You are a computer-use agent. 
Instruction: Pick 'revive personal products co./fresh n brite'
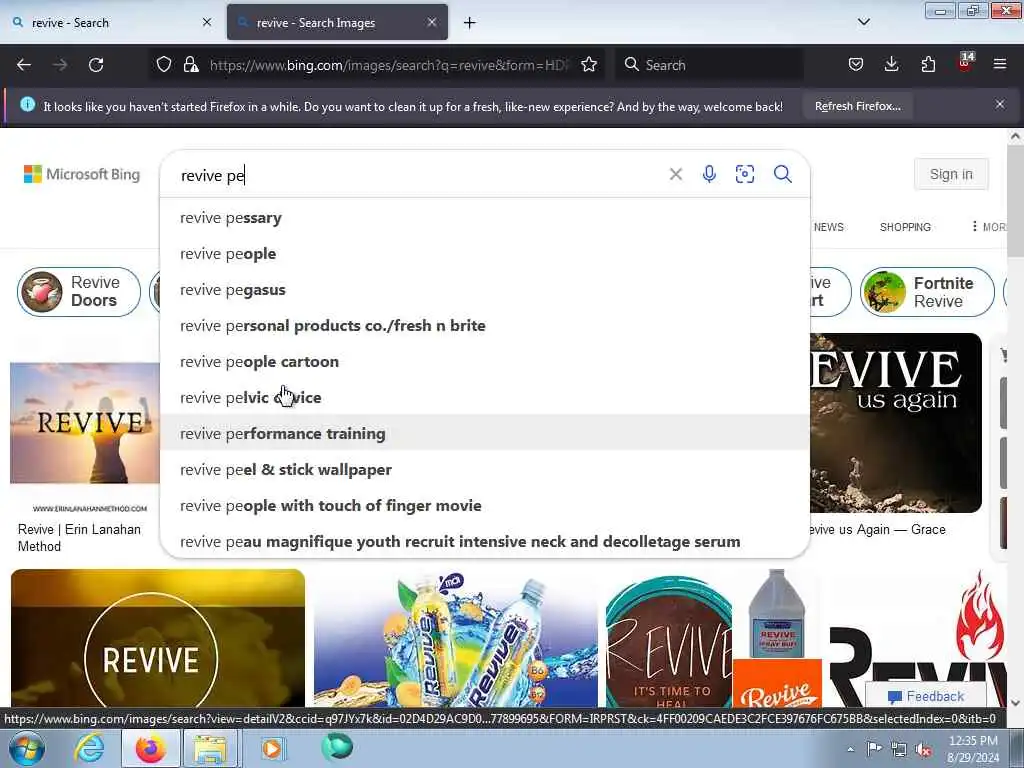485,325
